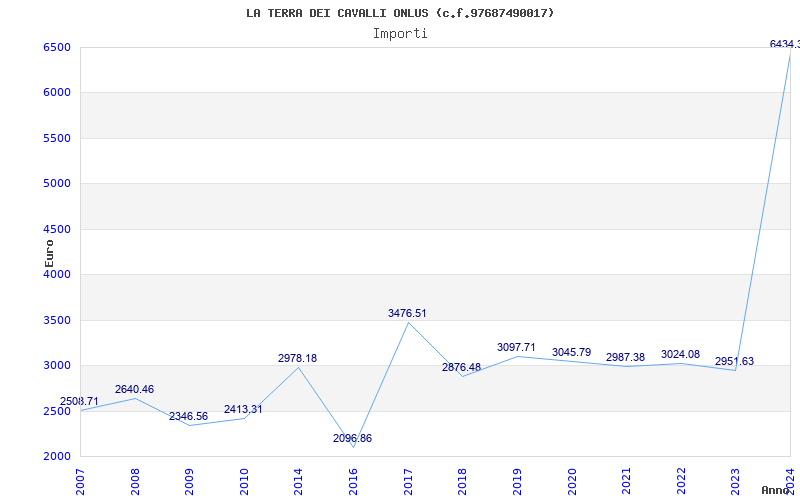Select the 2508.71 data label
The height and width of the screenshot is (500, 800).
tap(79, 402)
